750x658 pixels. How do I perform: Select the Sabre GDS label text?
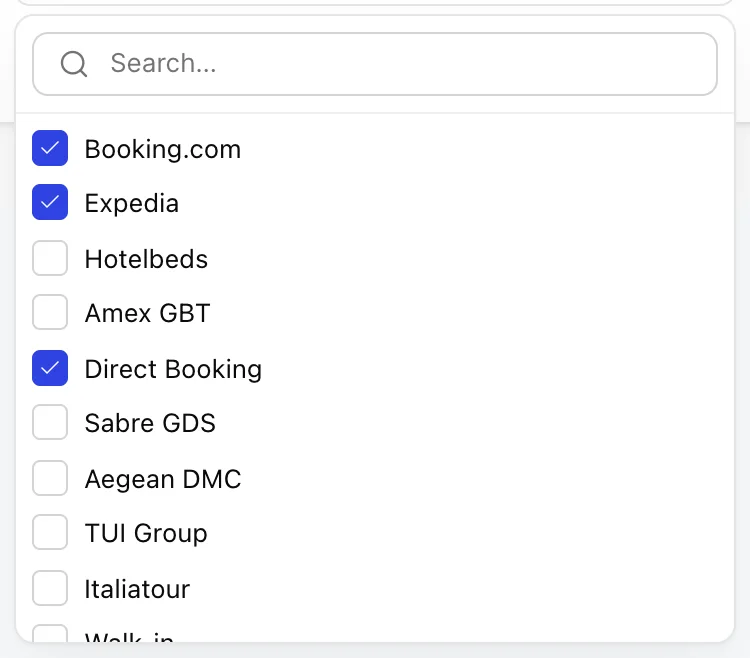[x=150, y=423]
